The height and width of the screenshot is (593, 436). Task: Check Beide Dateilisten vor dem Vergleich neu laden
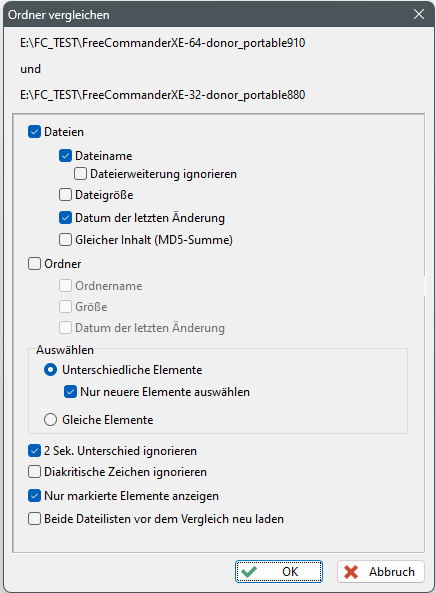34,518
